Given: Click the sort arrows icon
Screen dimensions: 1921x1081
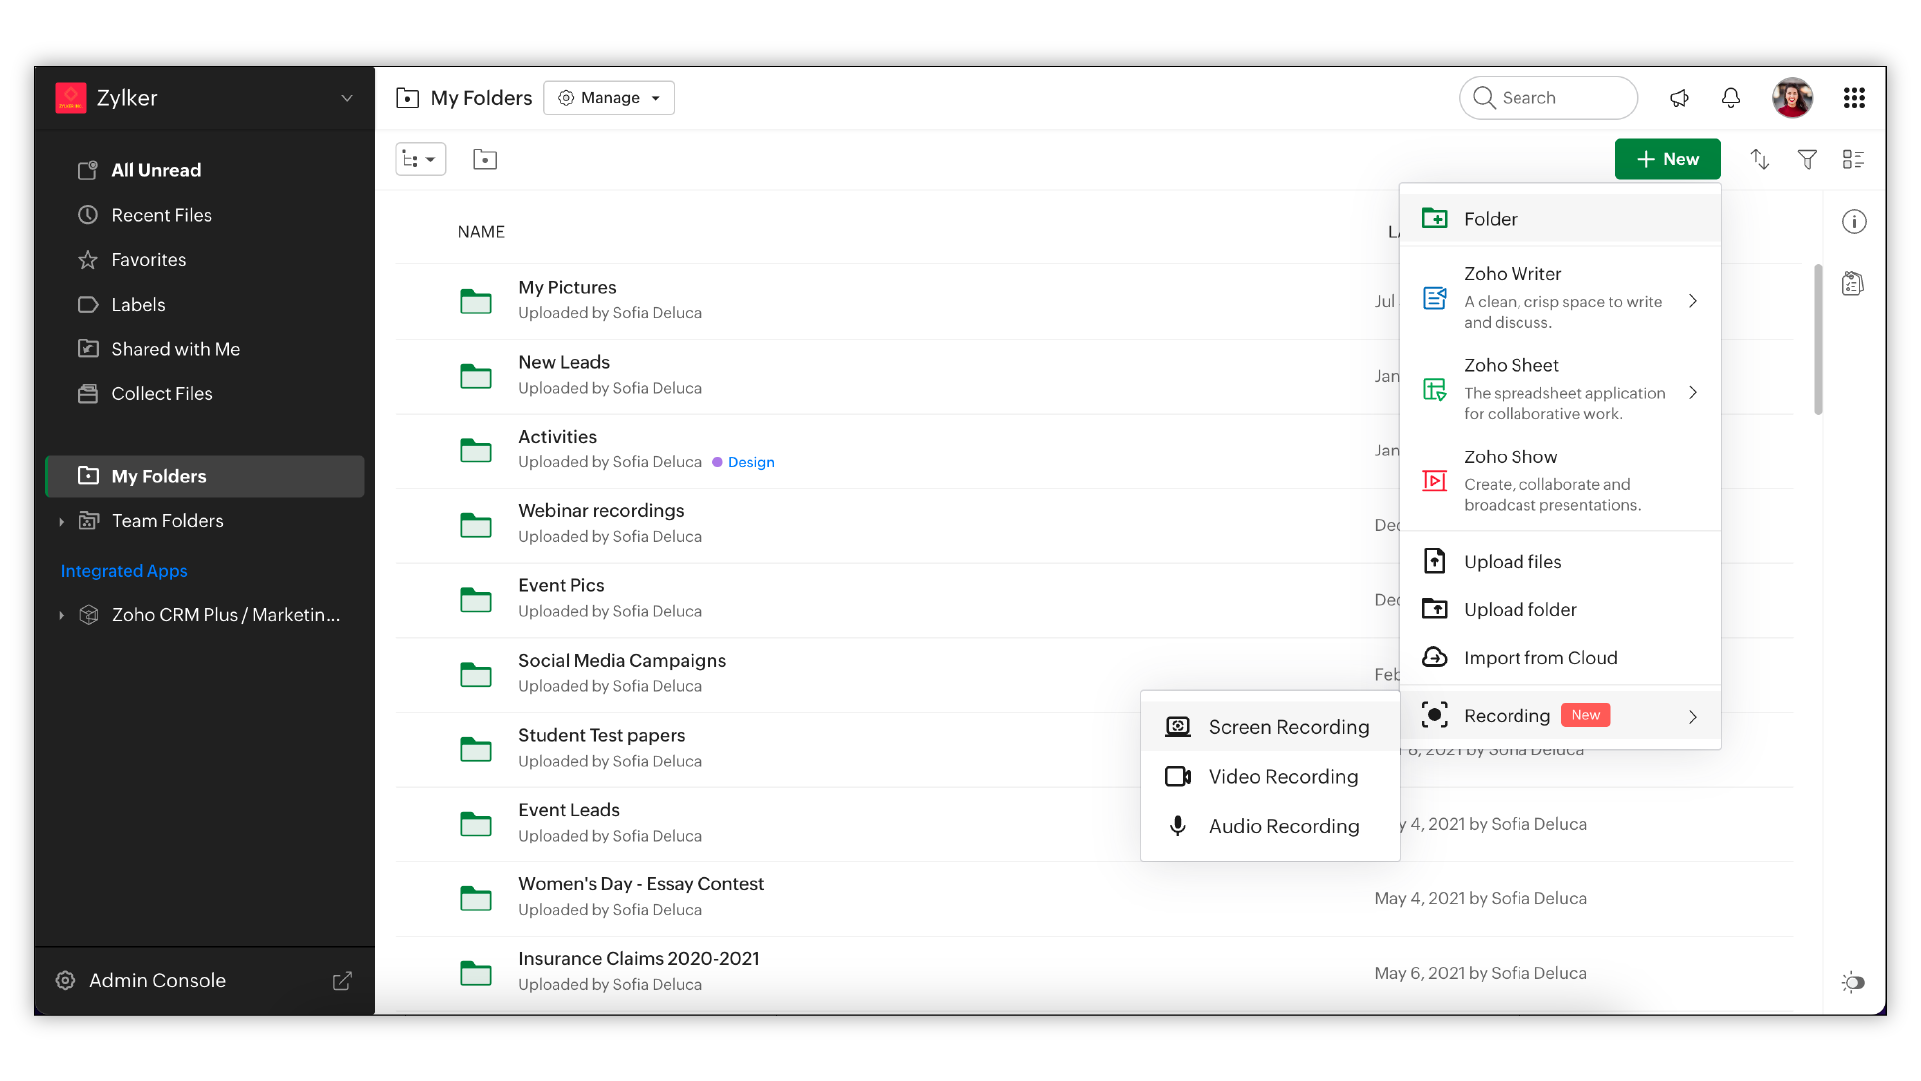Looking at the screenshot, I should (1760, 159).
